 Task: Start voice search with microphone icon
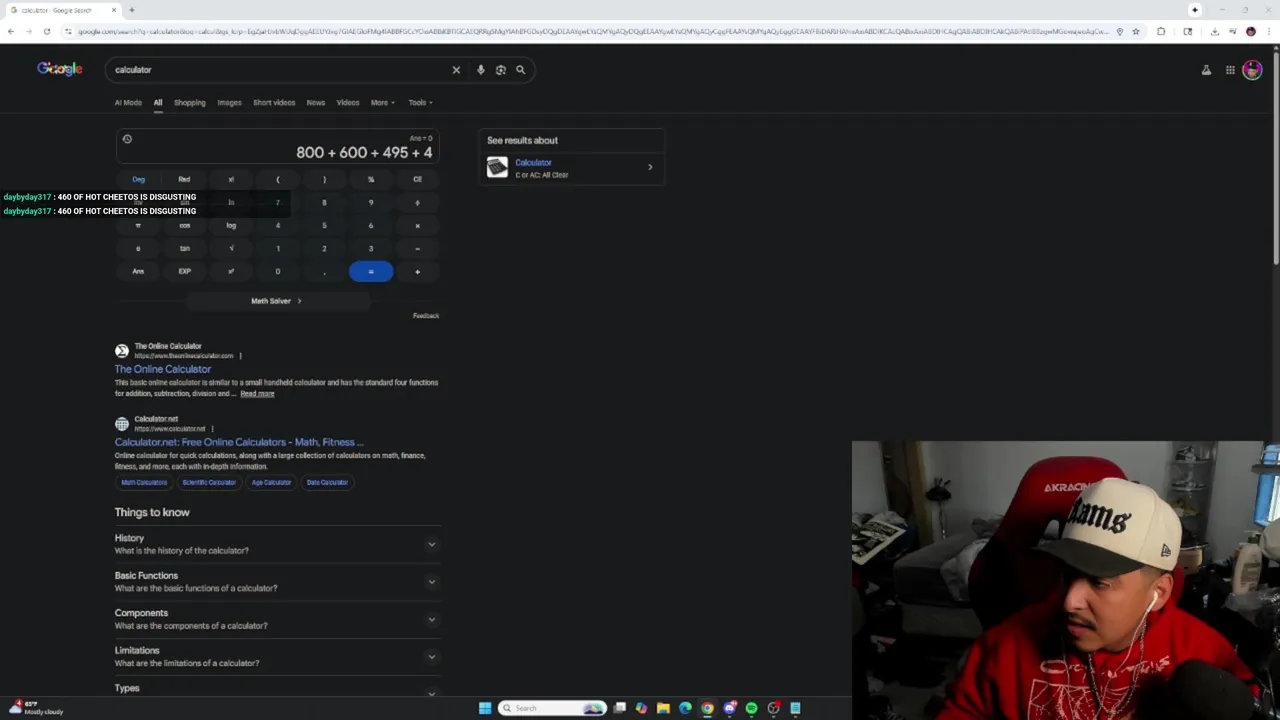[x=480, y=70]
